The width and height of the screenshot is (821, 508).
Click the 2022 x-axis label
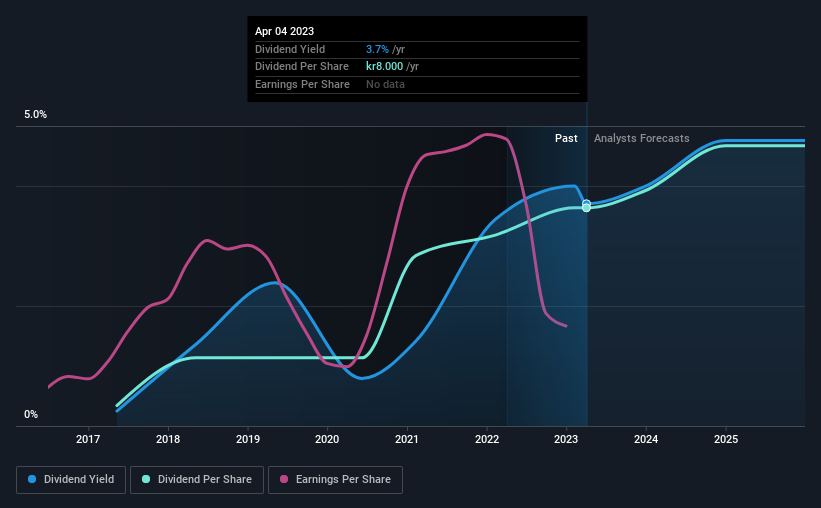(x=487, y=439)
